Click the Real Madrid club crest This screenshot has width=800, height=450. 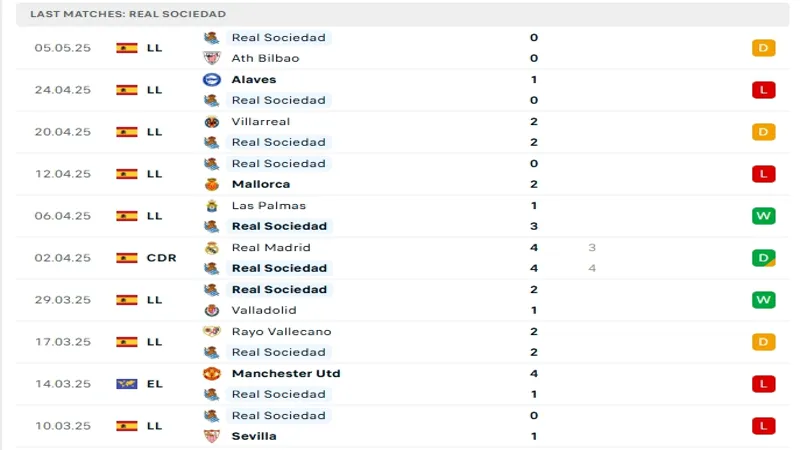point(211,247)
